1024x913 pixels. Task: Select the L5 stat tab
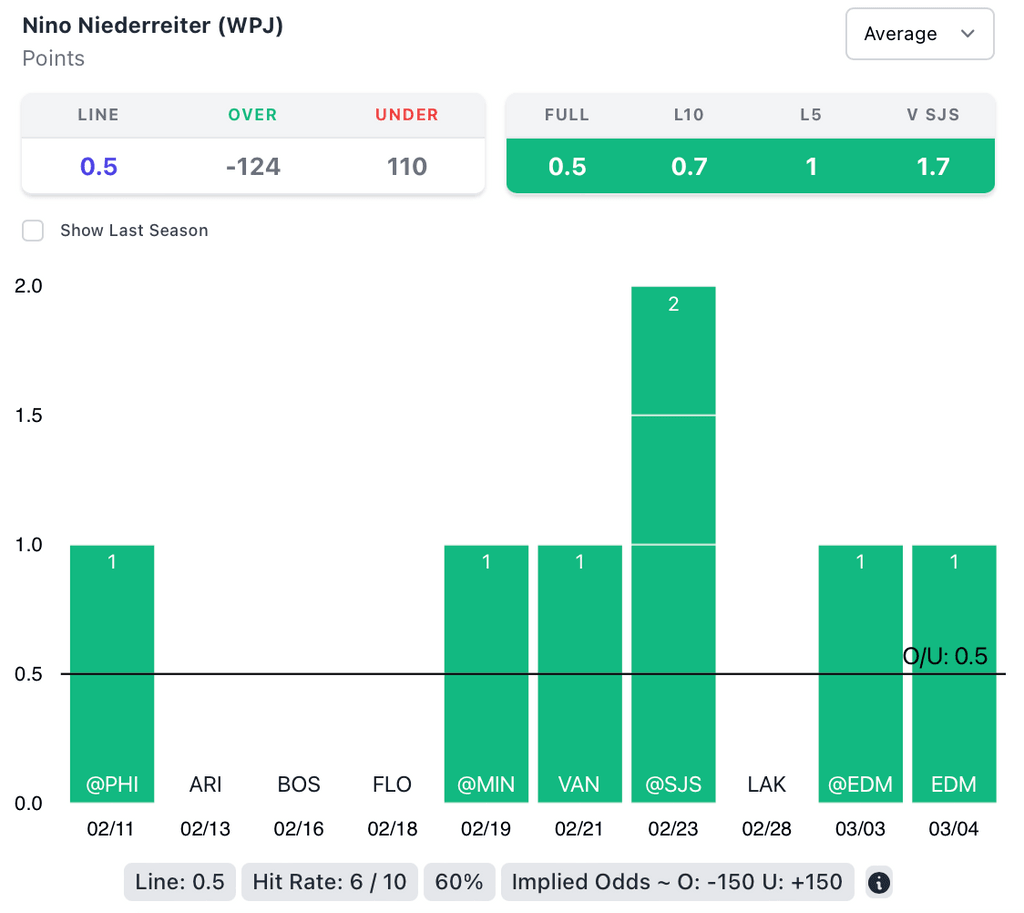click(x=810, y=115)
